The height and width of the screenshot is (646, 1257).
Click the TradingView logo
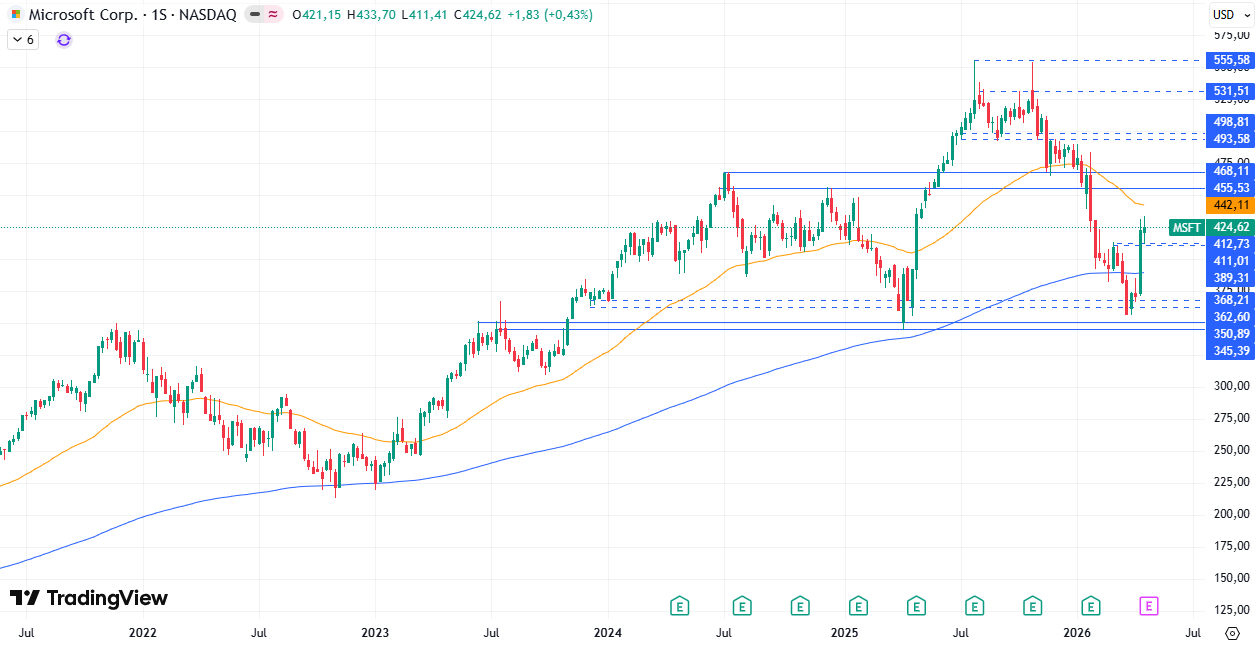89,598
